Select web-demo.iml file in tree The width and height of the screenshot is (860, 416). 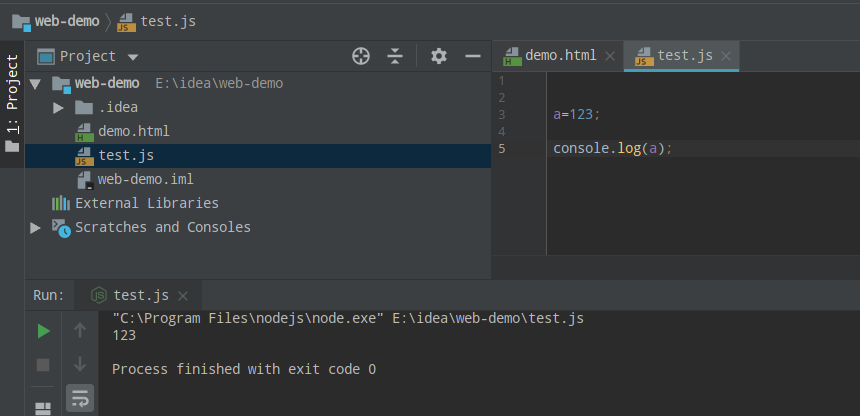point(145,179)
